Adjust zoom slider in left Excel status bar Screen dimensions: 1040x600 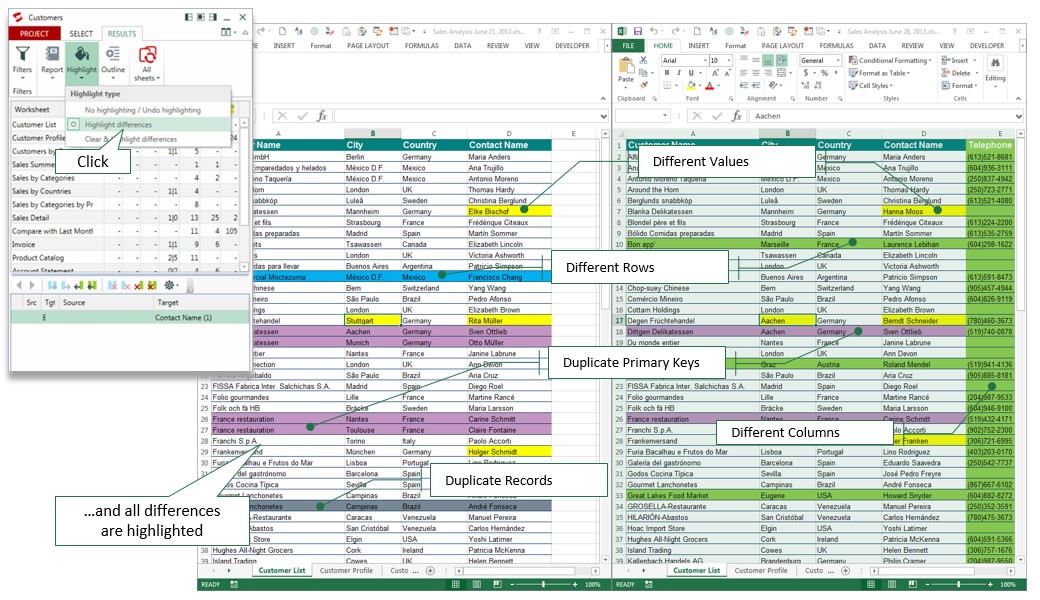pos(543,584)
